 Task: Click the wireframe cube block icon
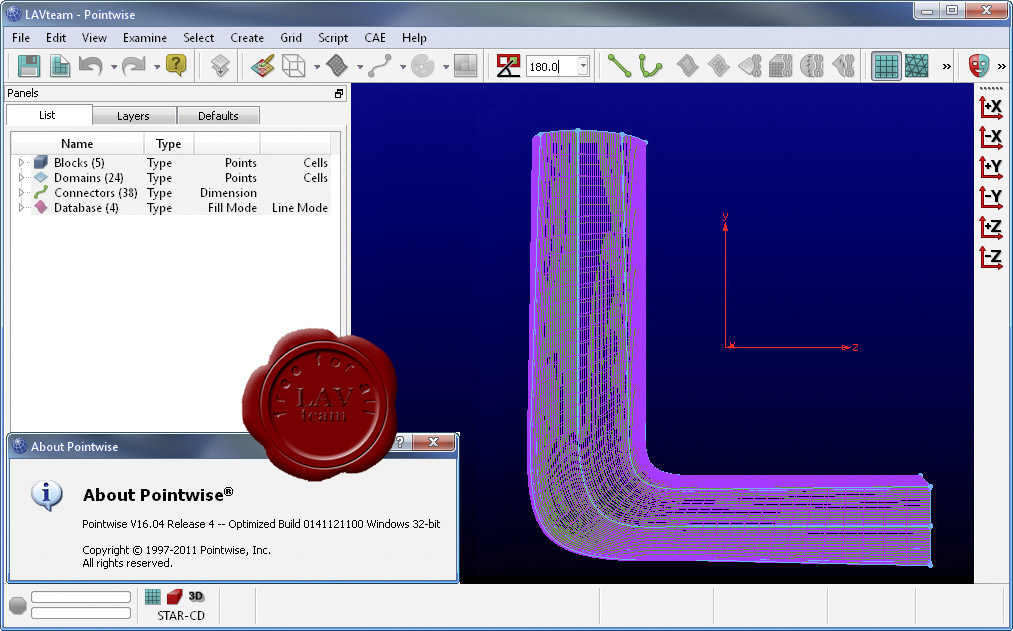pyautogui.click(x=294, y=66)
